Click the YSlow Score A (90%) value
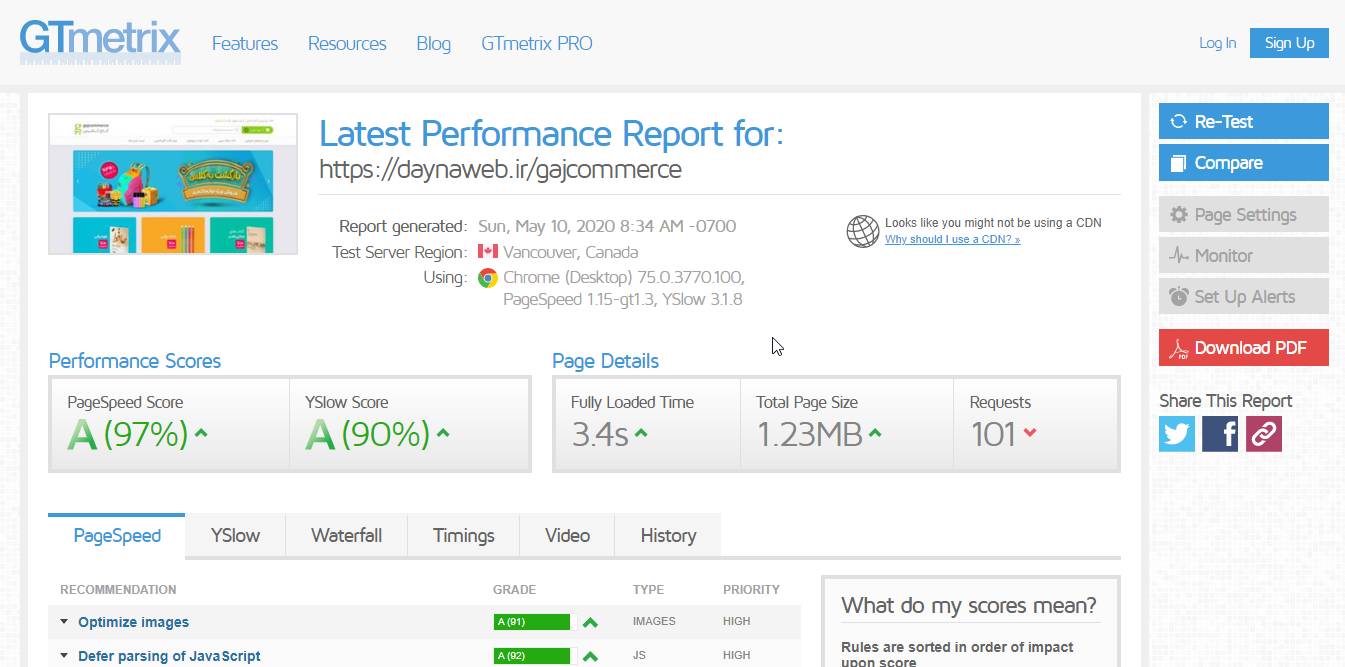 pyautogui.click(x=368, y=434)
